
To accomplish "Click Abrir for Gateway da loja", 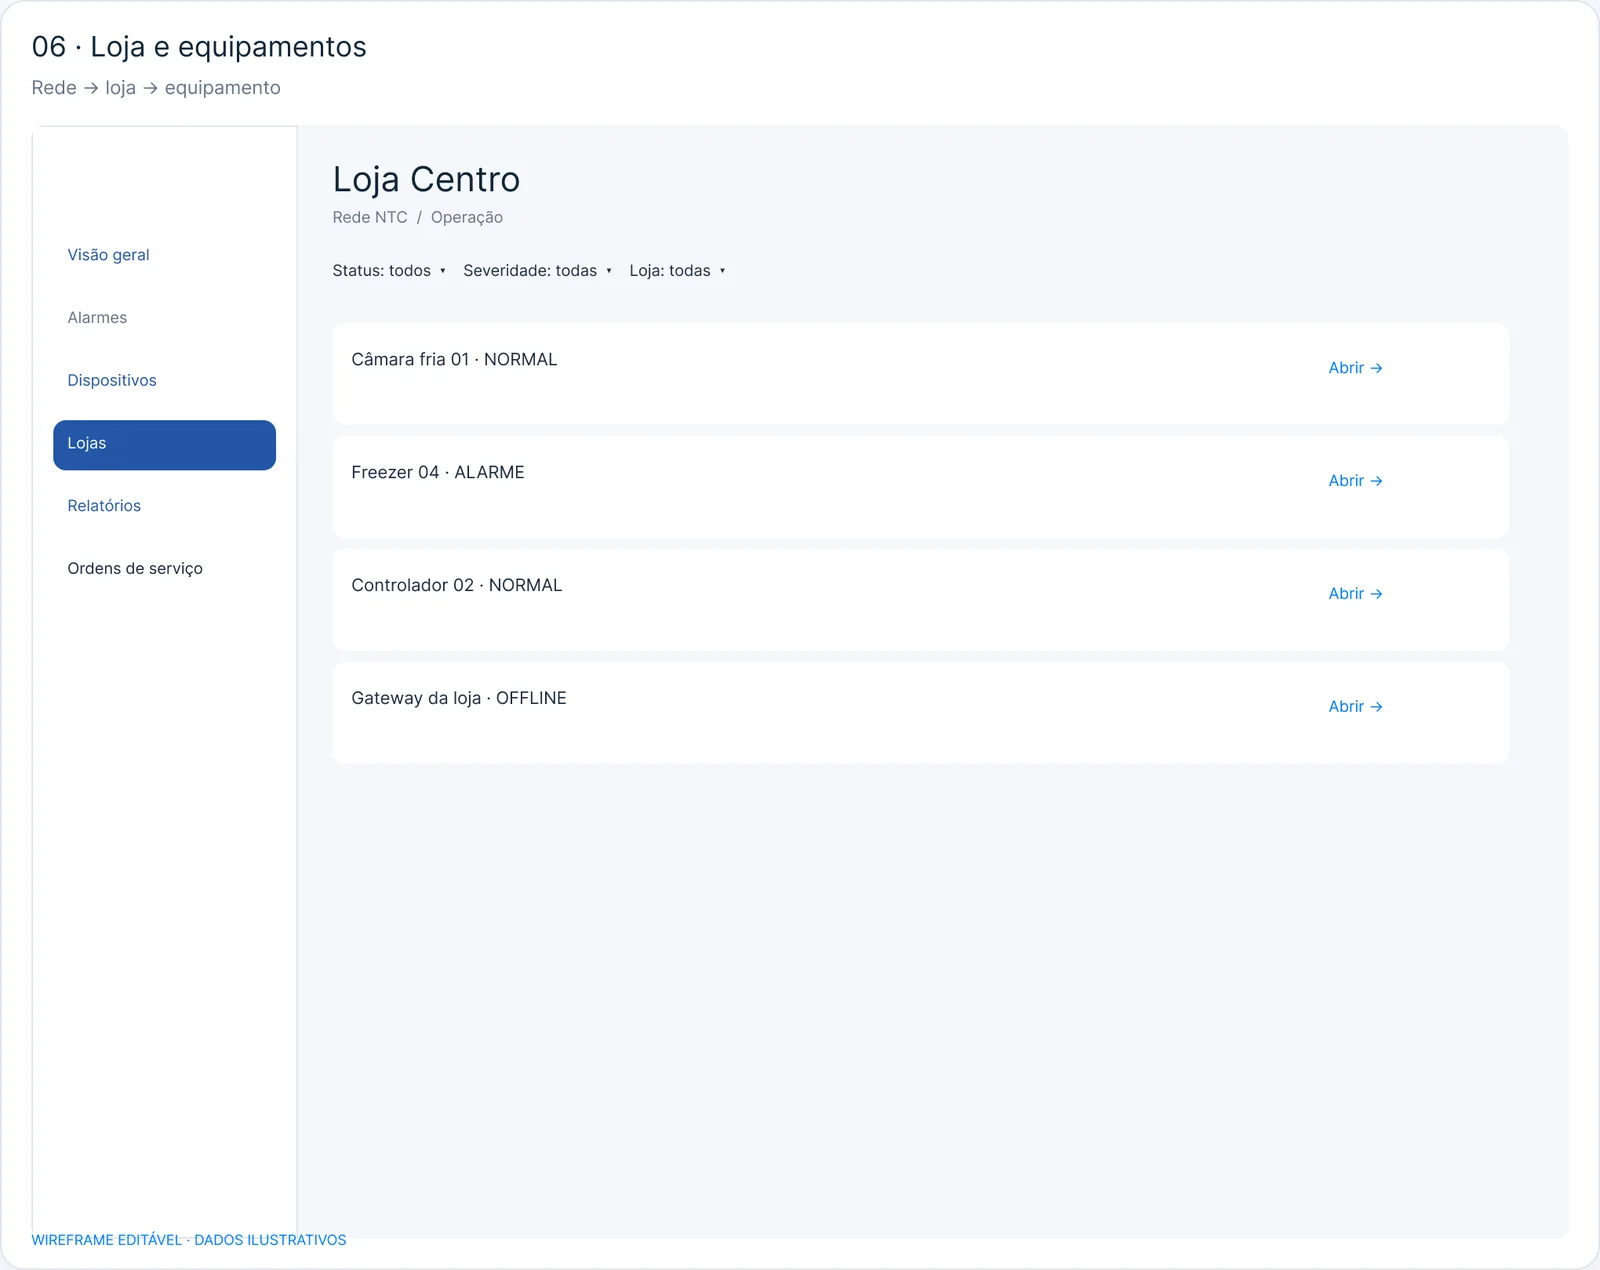I will pyautogui.click(x=1355, y=707).
